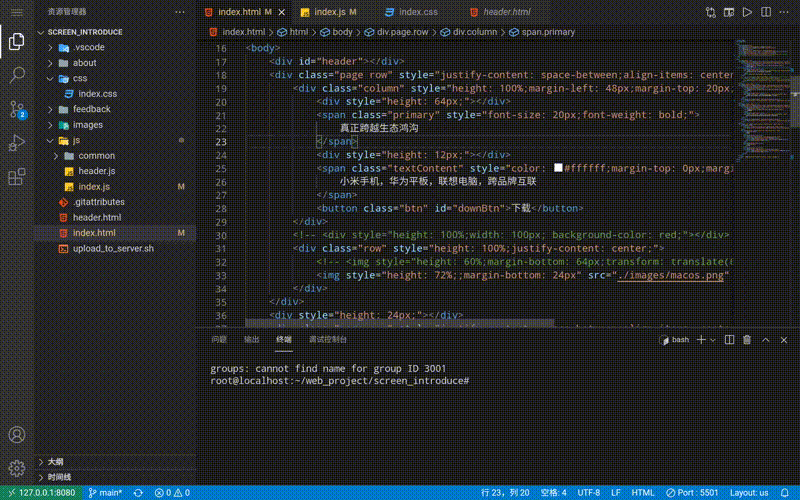Click the Manage gear icon
The width and height of the screenshot is (800, 500).
[17, 468]
